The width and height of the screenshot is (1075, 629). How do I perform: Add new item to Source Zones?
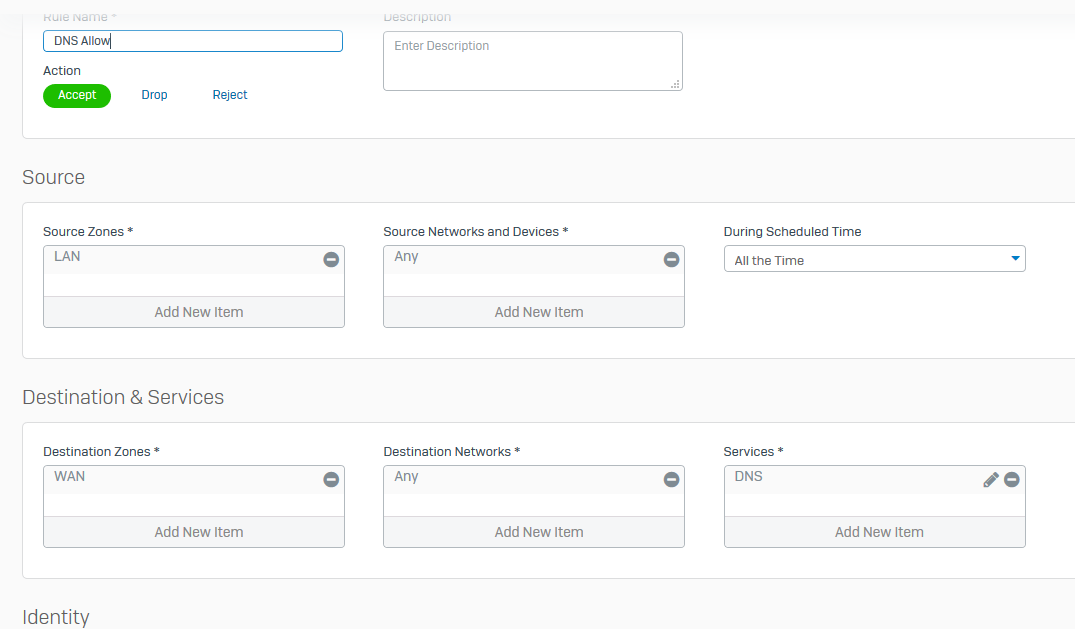198,312
